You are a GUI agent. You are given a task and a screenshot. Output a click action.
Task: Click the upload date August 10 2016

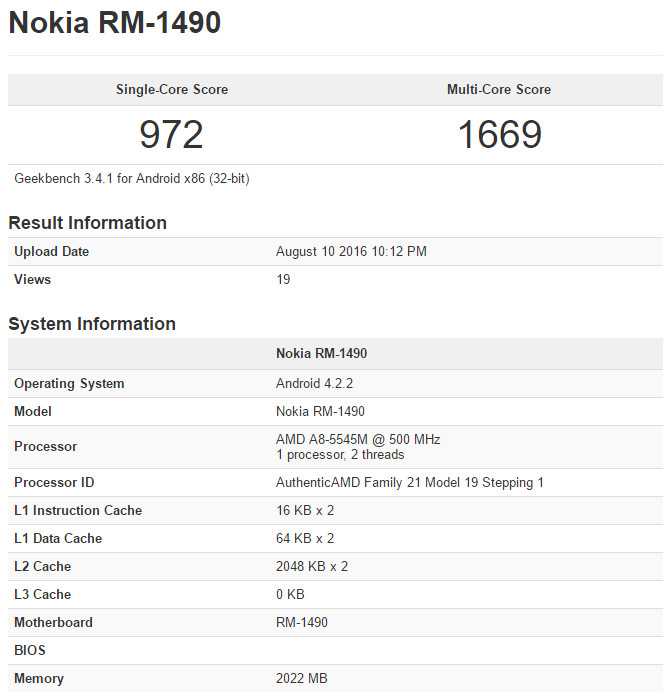click(351, 252)
